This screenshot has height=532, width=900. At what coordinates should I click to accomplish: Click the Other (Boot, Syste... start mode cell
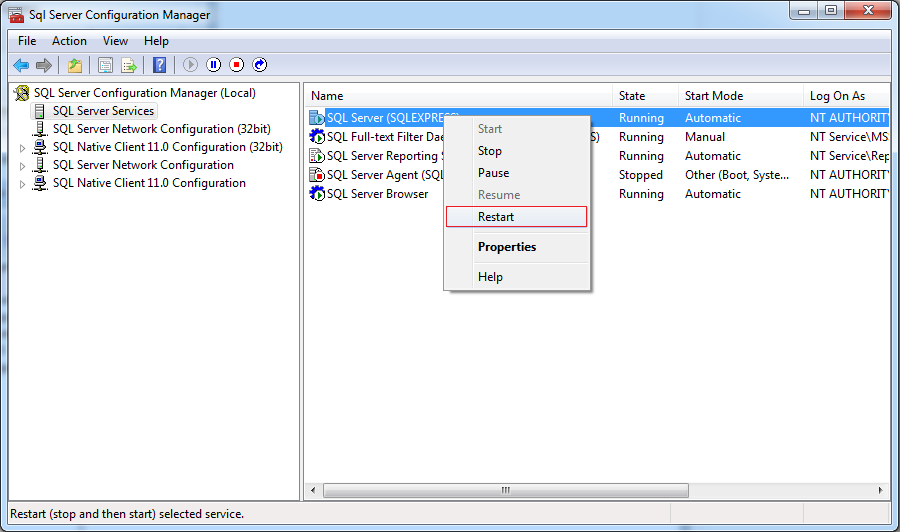(x=737, y=174)
